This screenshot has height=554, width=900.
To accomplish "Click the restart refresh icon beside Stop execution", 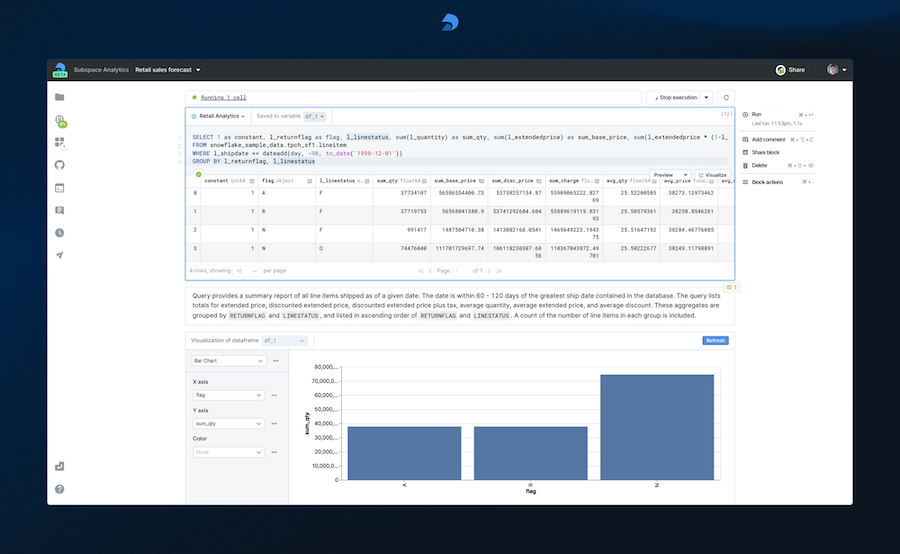I will [726, 97].
